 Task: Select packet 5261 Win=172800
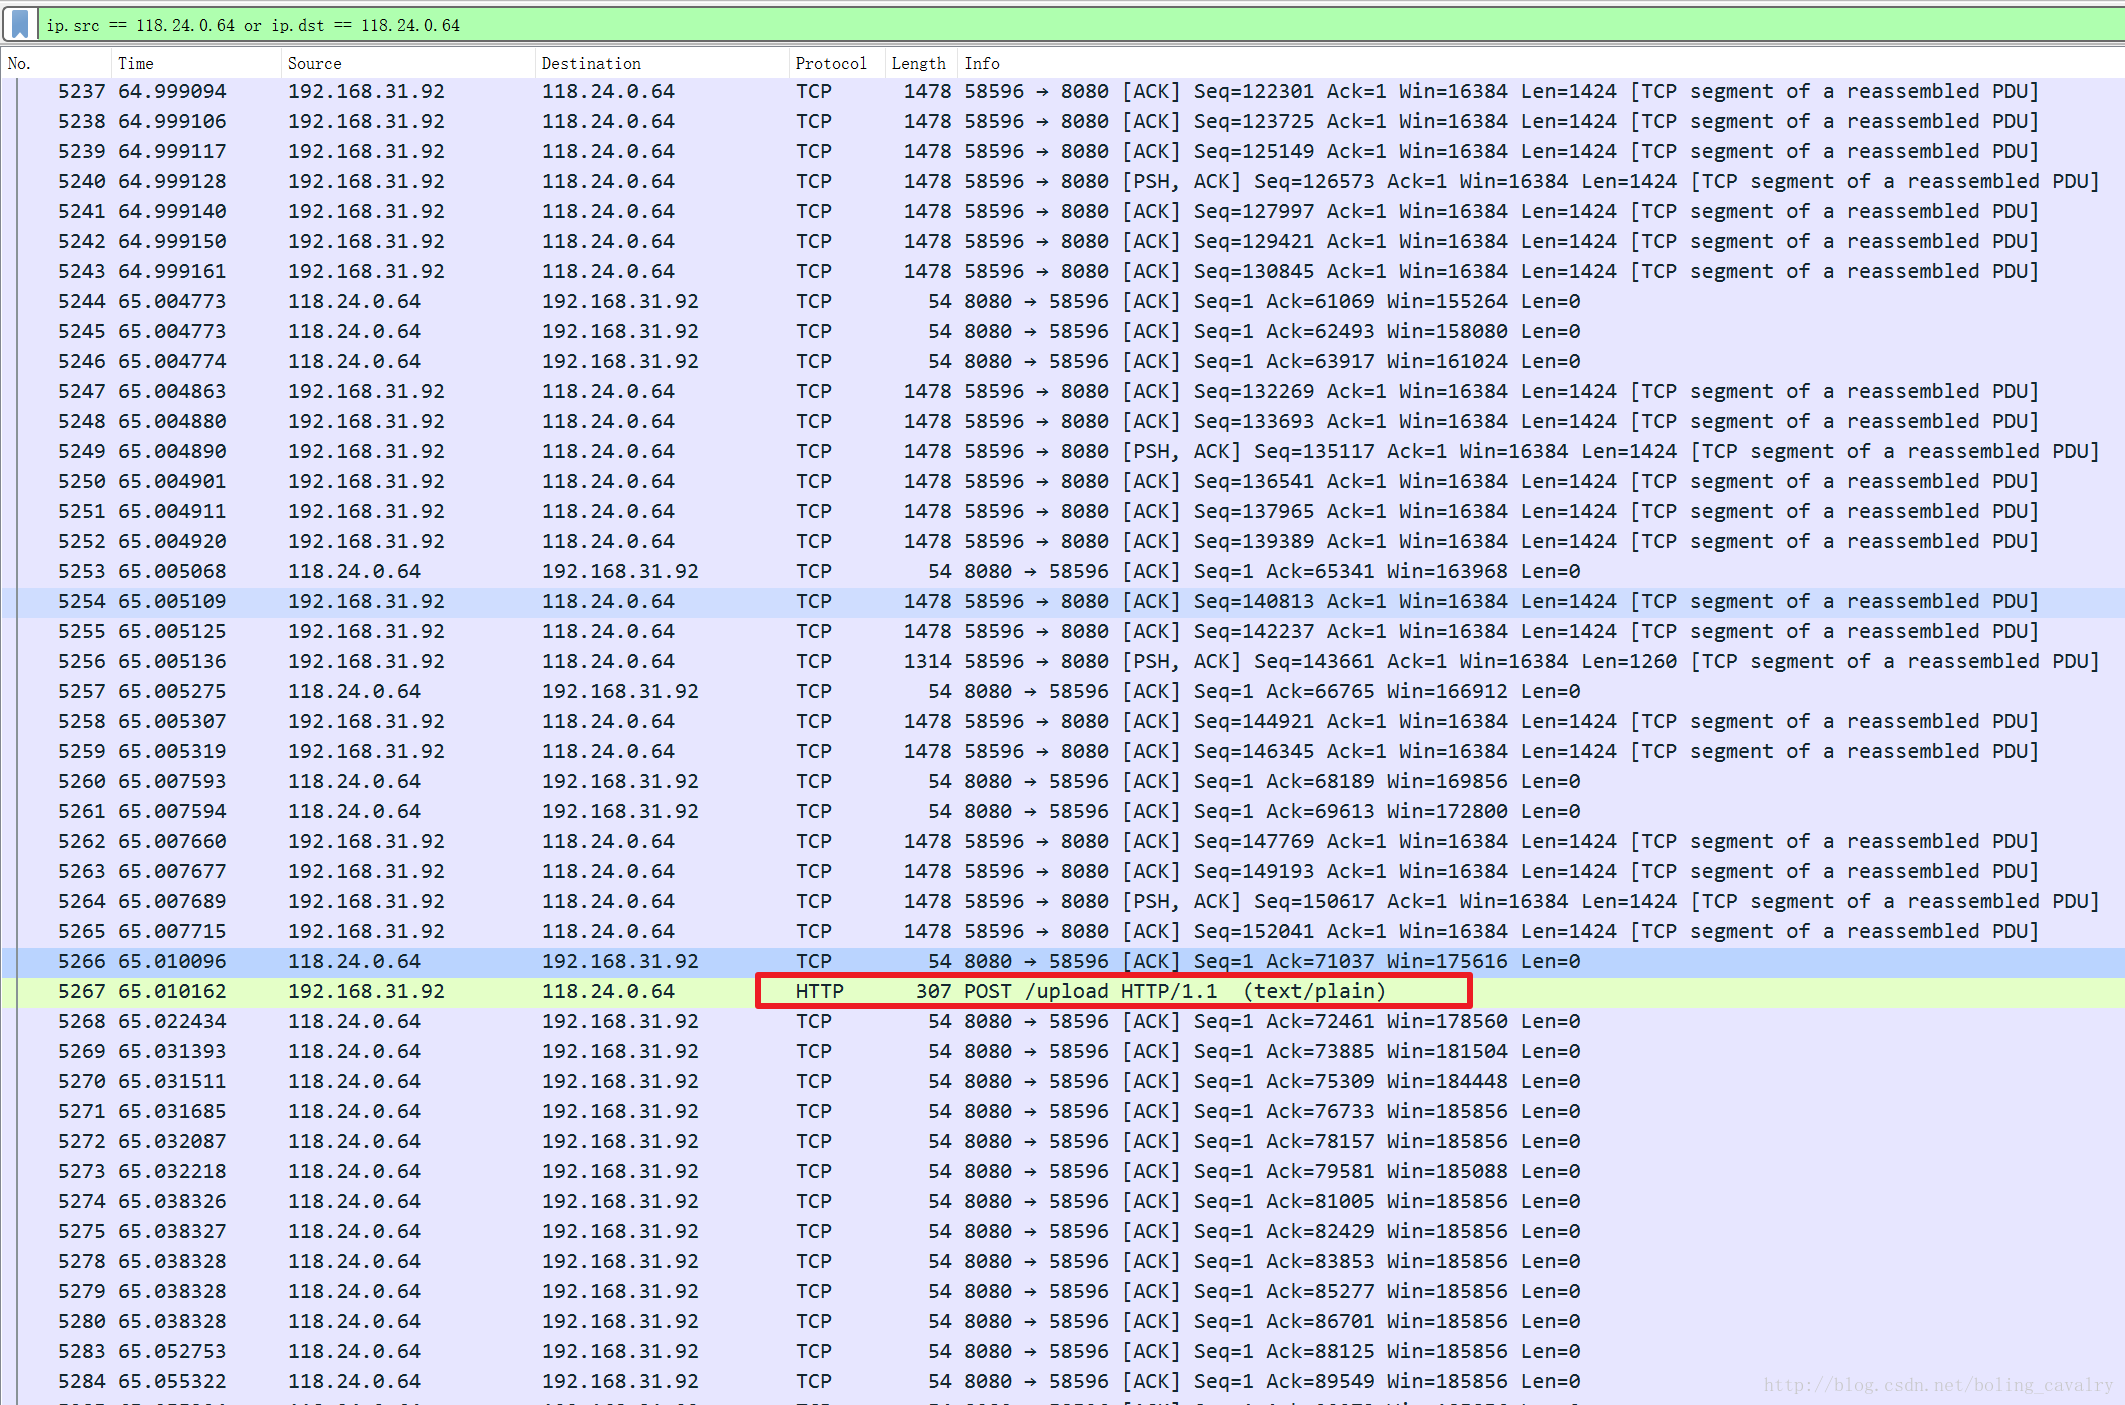[x=1062, y=811]
